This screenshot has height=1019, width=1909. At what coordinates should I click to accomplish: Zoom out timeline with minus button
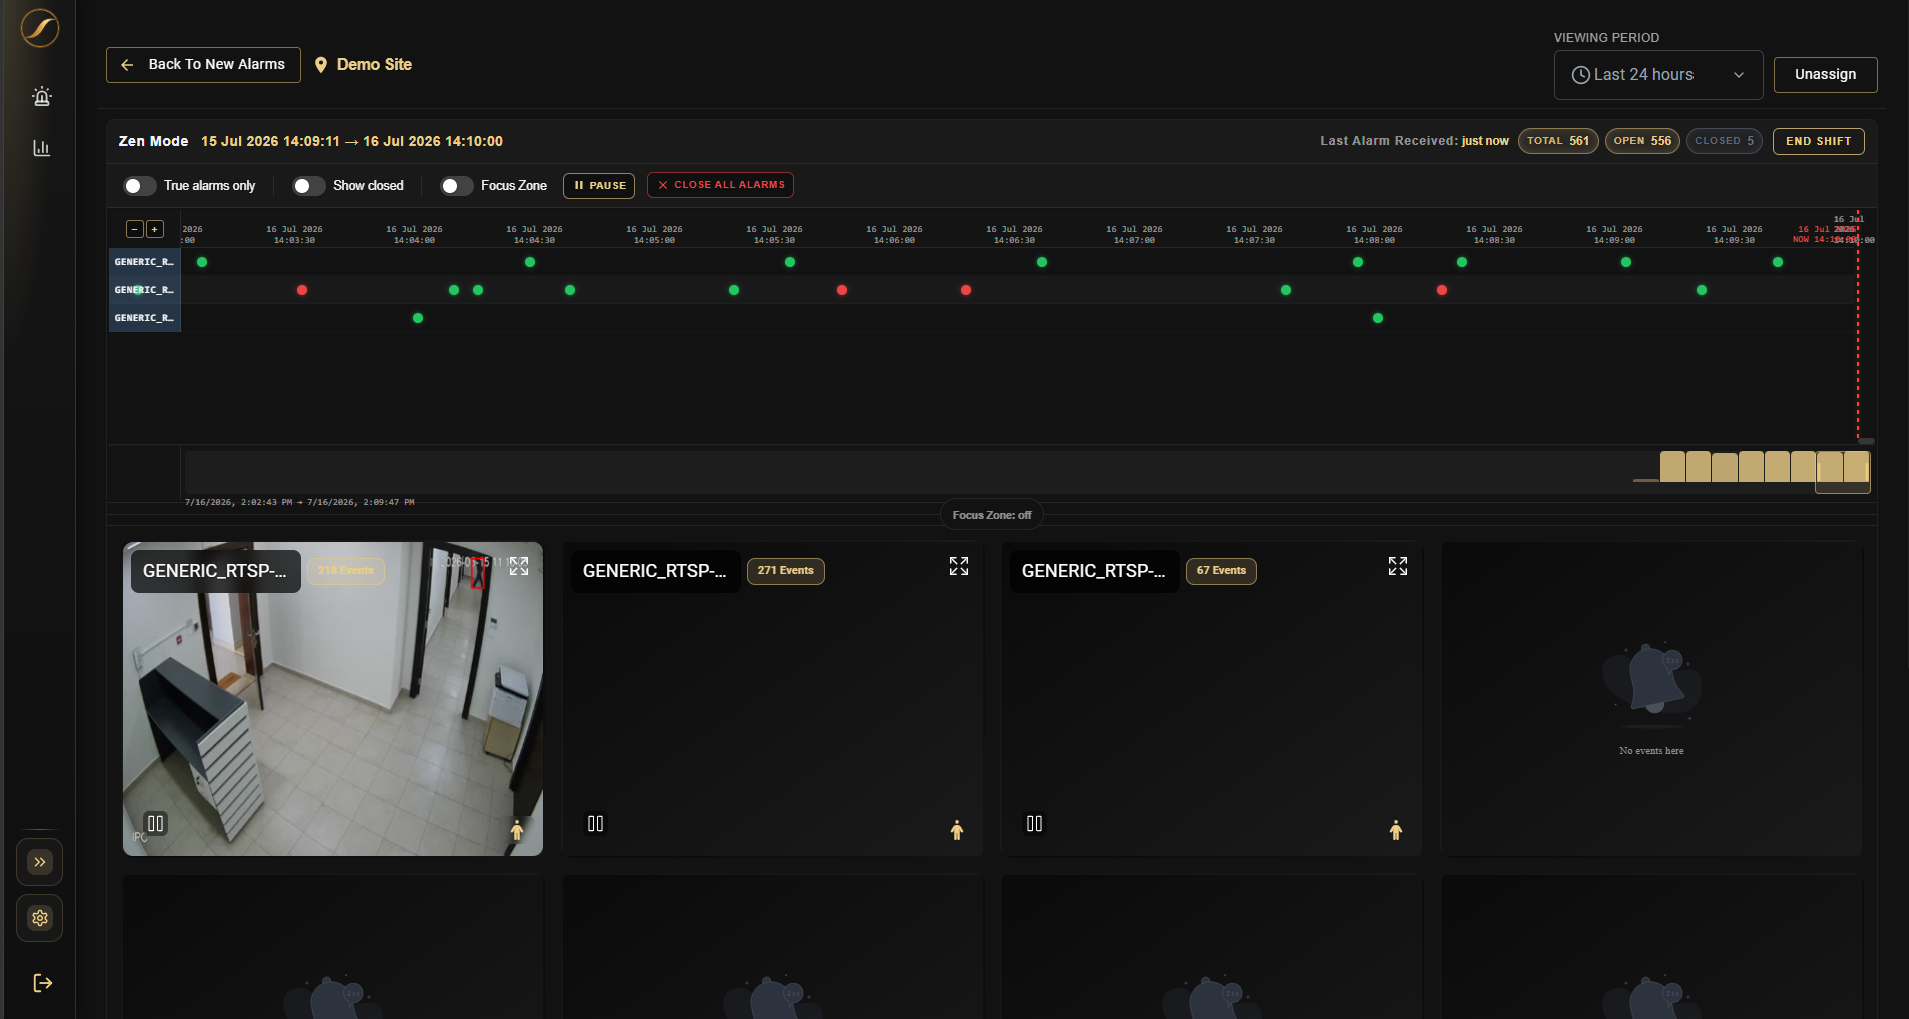tap(135, 230)
